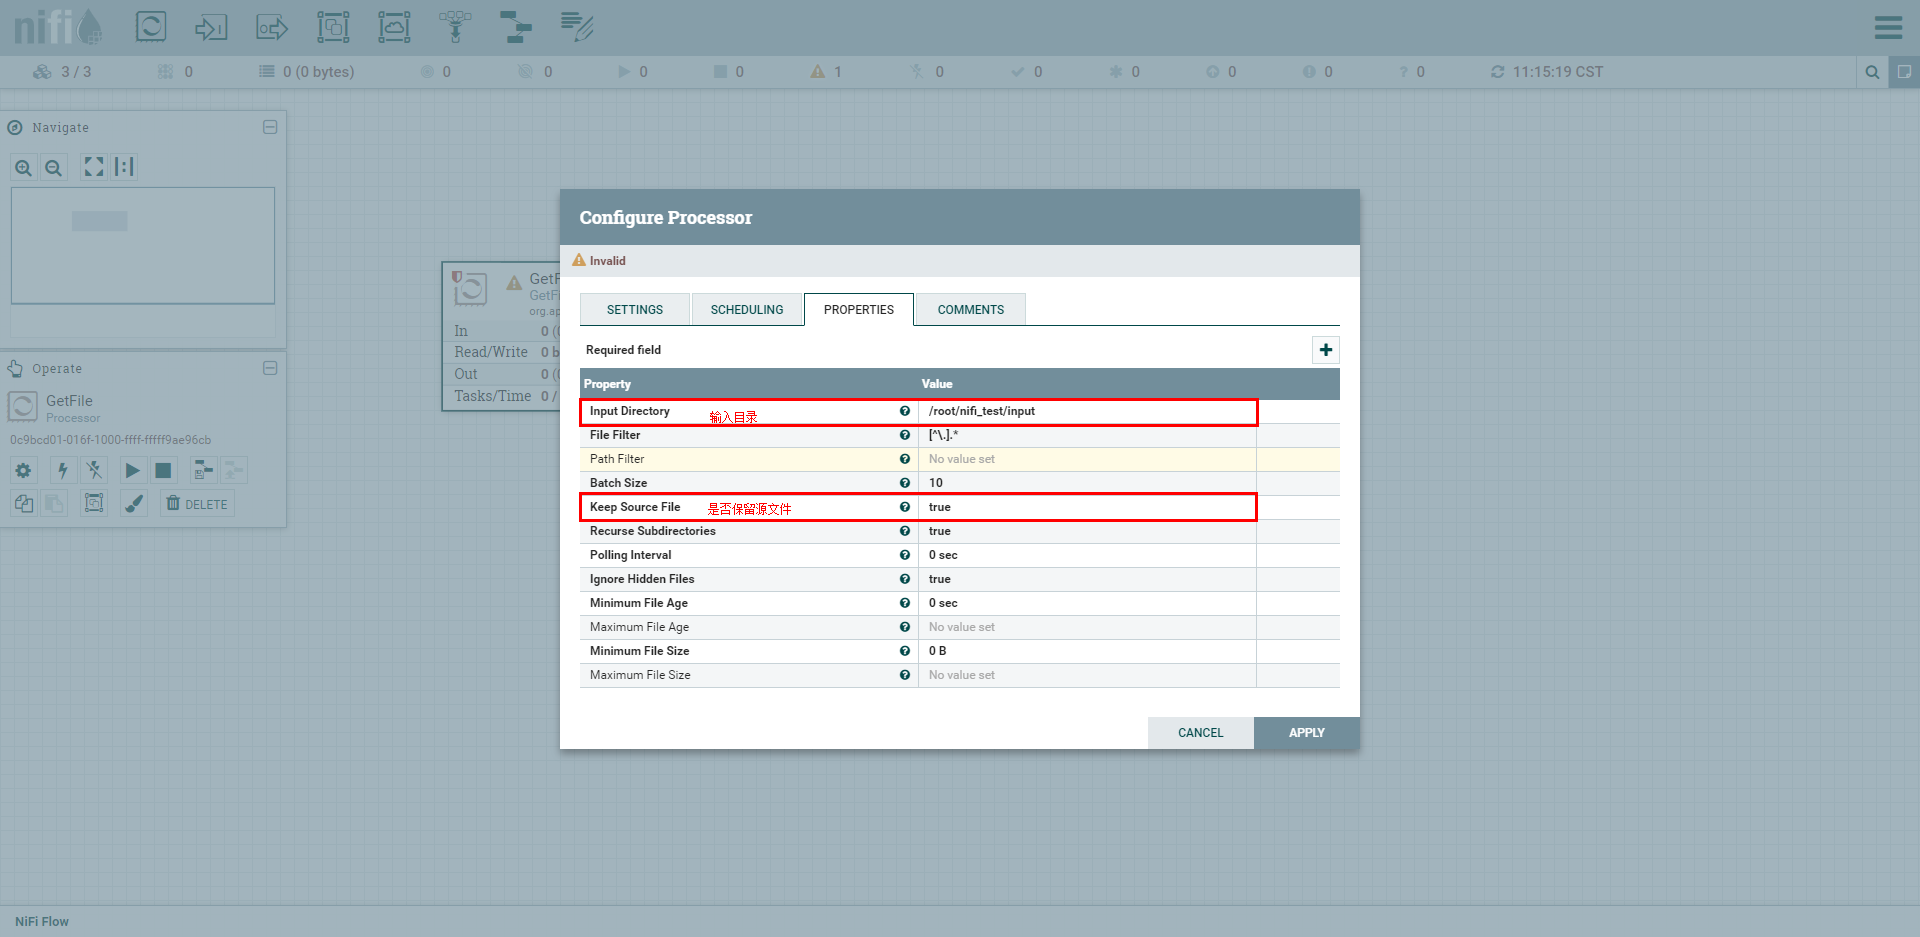
Task: Fit the flow to the screen
Action: coord(94,167)
